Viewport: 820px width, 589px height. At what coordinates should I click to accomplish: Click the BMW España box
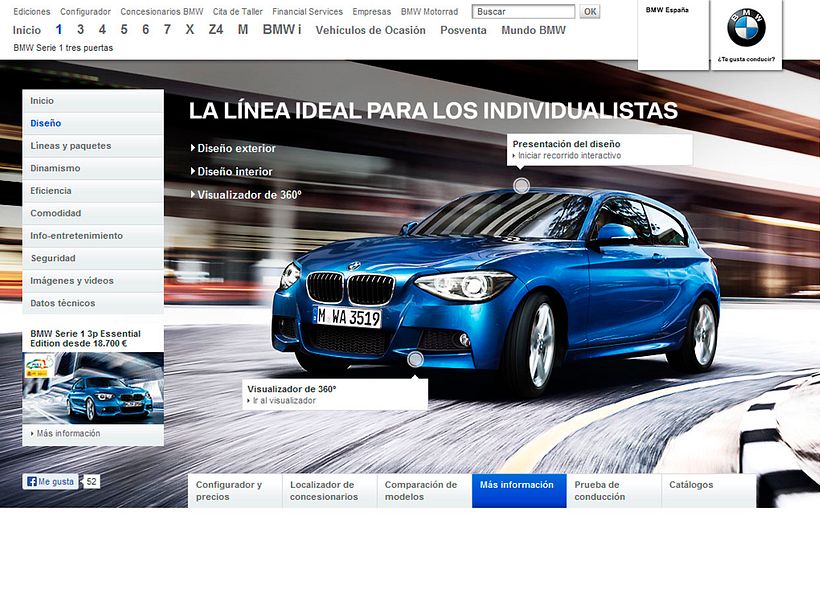click(673, 35)
